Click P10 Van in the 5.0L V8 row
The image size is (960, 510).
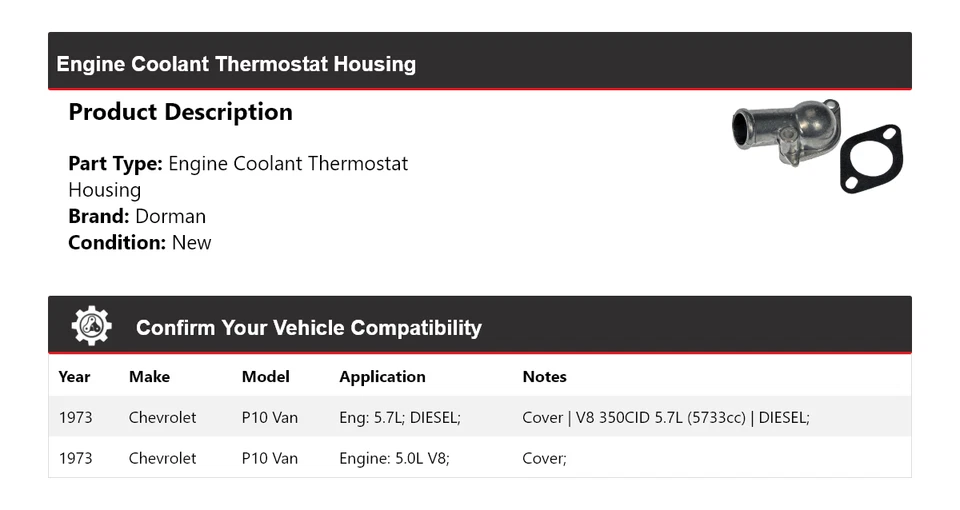point(270,458)
